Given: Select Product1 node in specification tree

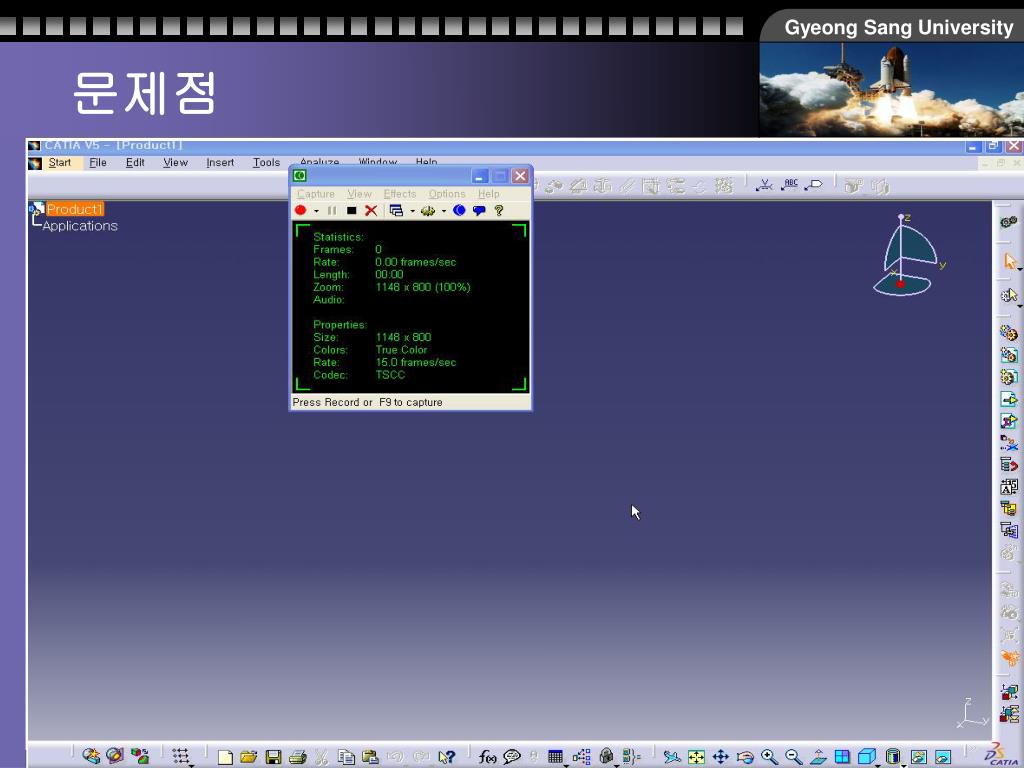Looking at the screenshot, I should point(74,209).
